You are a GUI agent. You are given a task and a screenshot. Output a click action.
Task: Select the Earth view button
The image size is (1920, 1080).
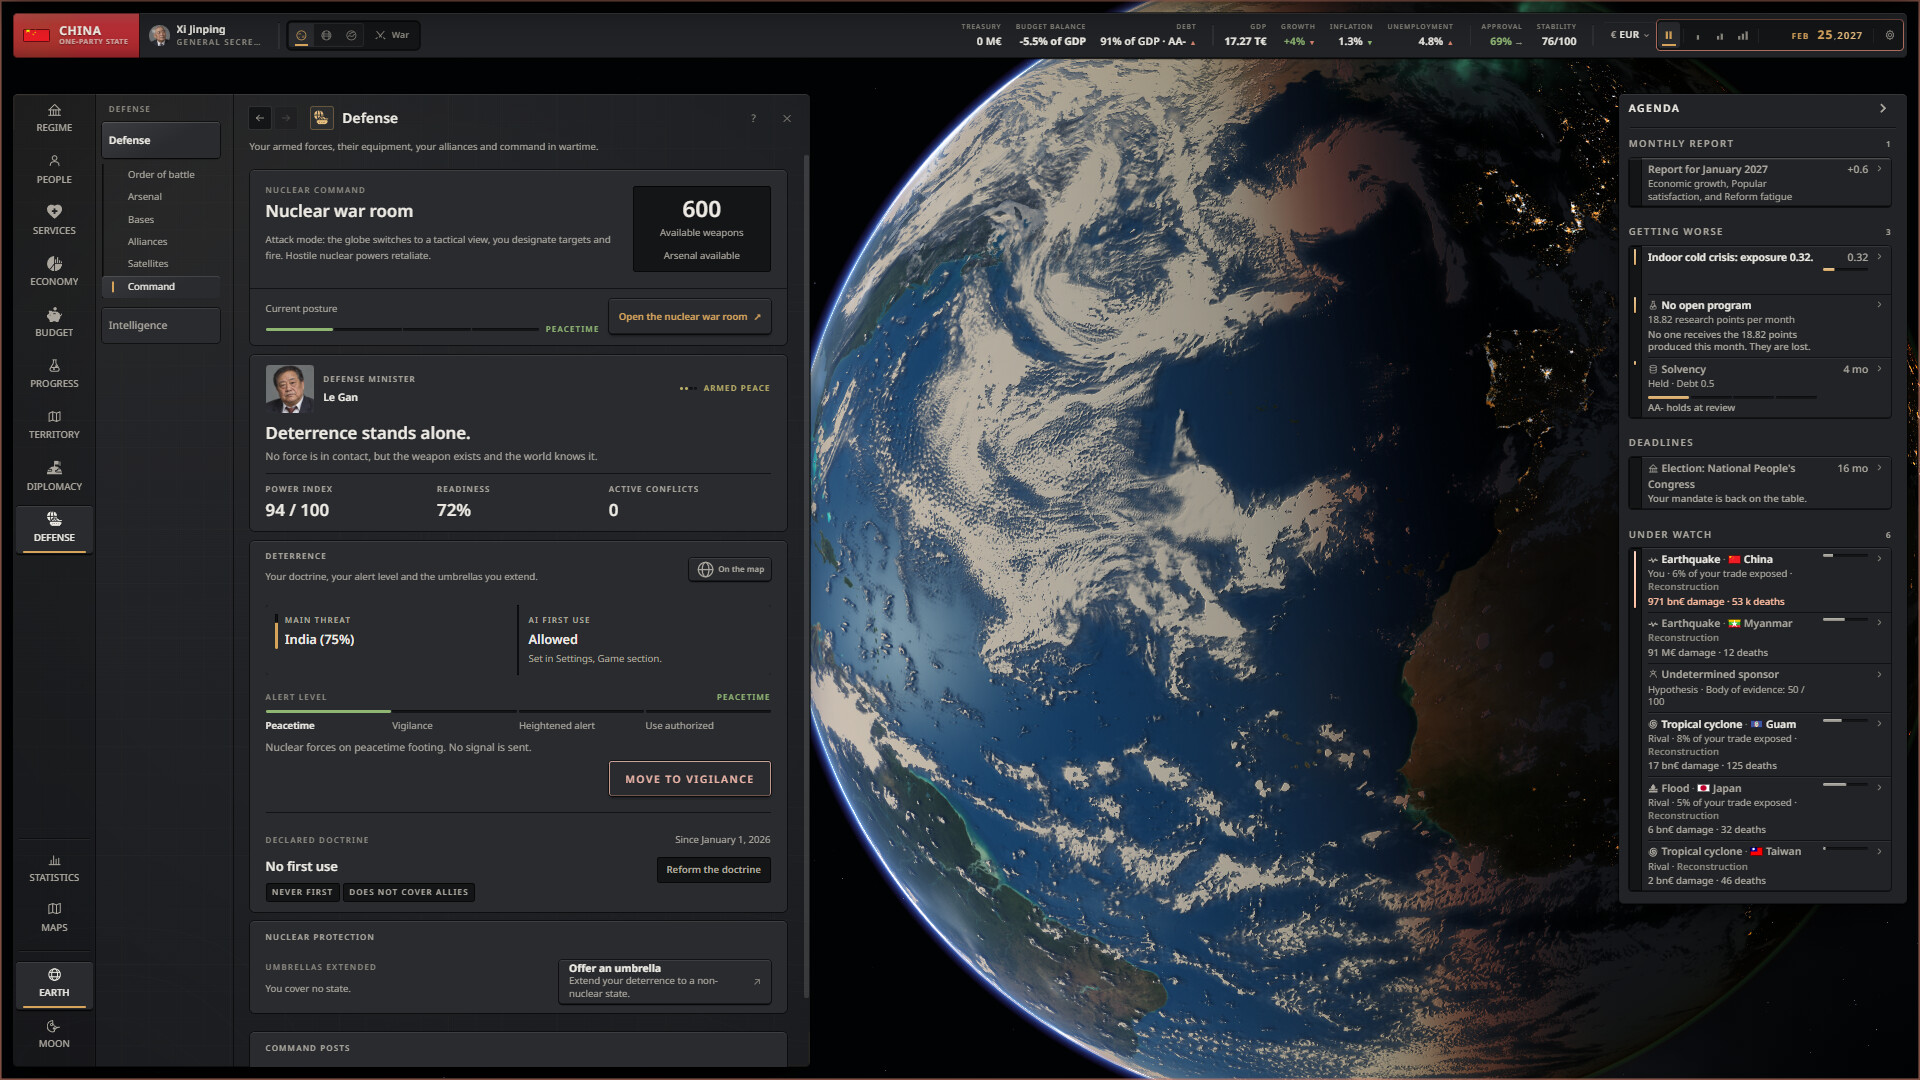(x=54, y=983)
